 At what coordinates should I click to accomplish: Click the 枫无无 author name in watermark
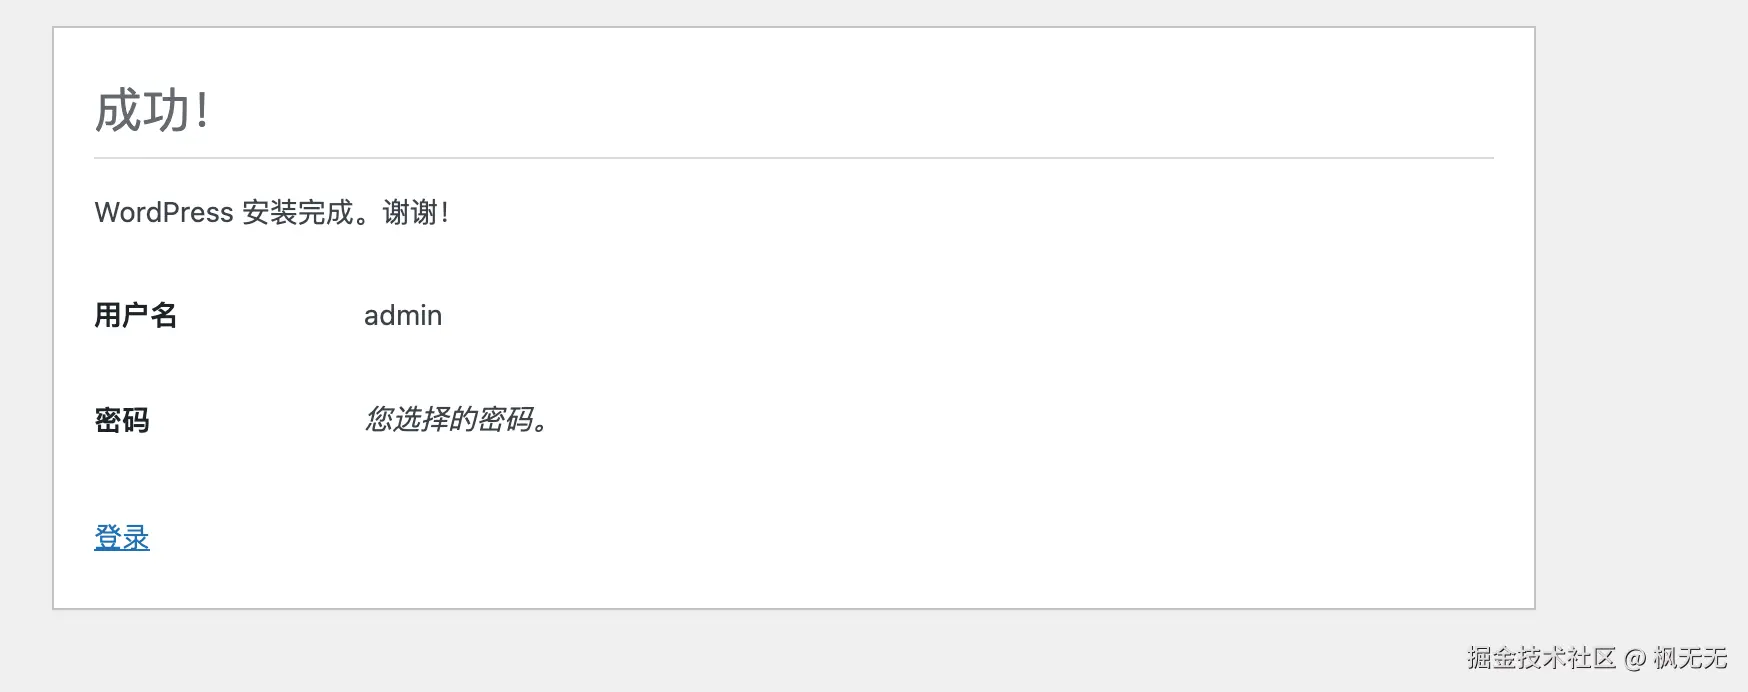[1690, 658]
